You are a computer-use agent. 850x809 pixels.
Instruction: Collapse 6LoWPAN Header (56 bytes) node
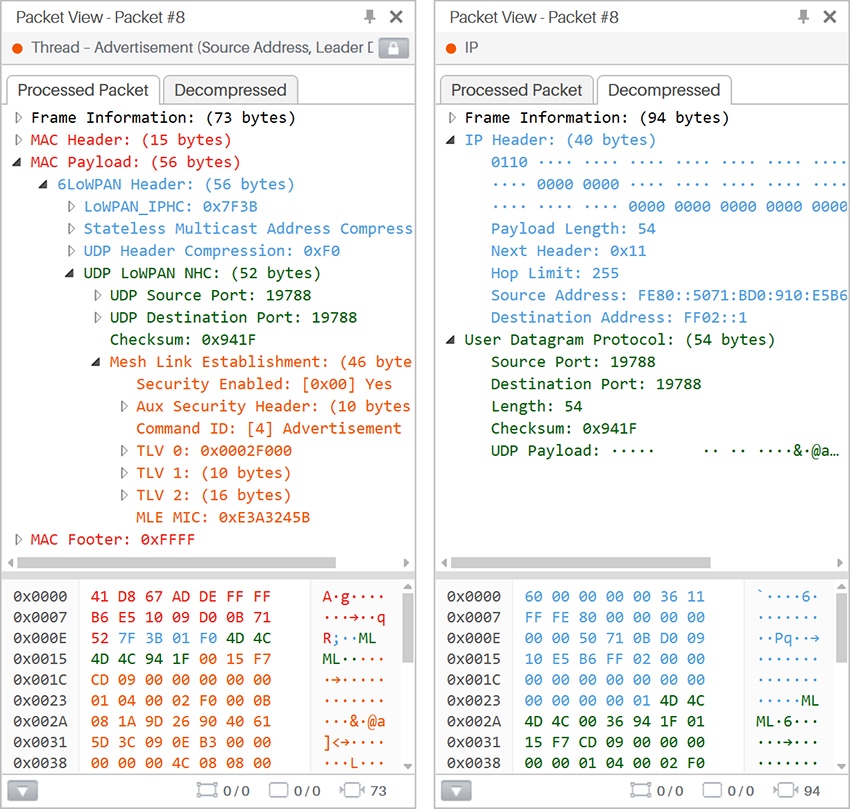pyautogui.click(x=43, y=184)
